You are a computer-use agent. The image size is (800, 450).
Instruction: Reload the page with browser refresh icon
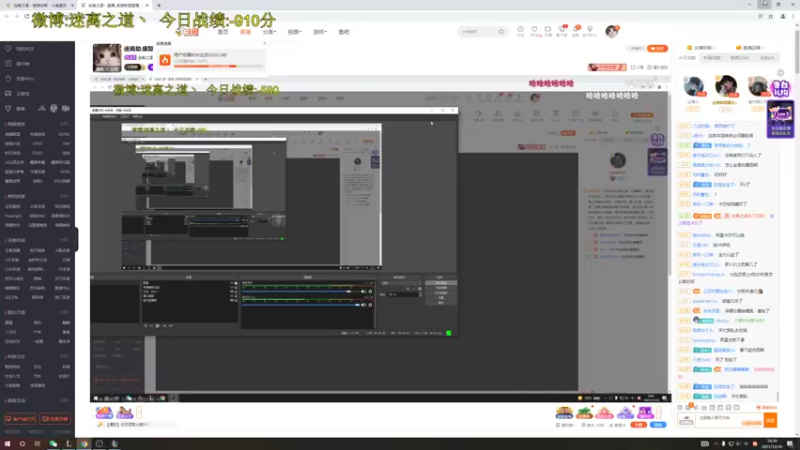(27, 16)
